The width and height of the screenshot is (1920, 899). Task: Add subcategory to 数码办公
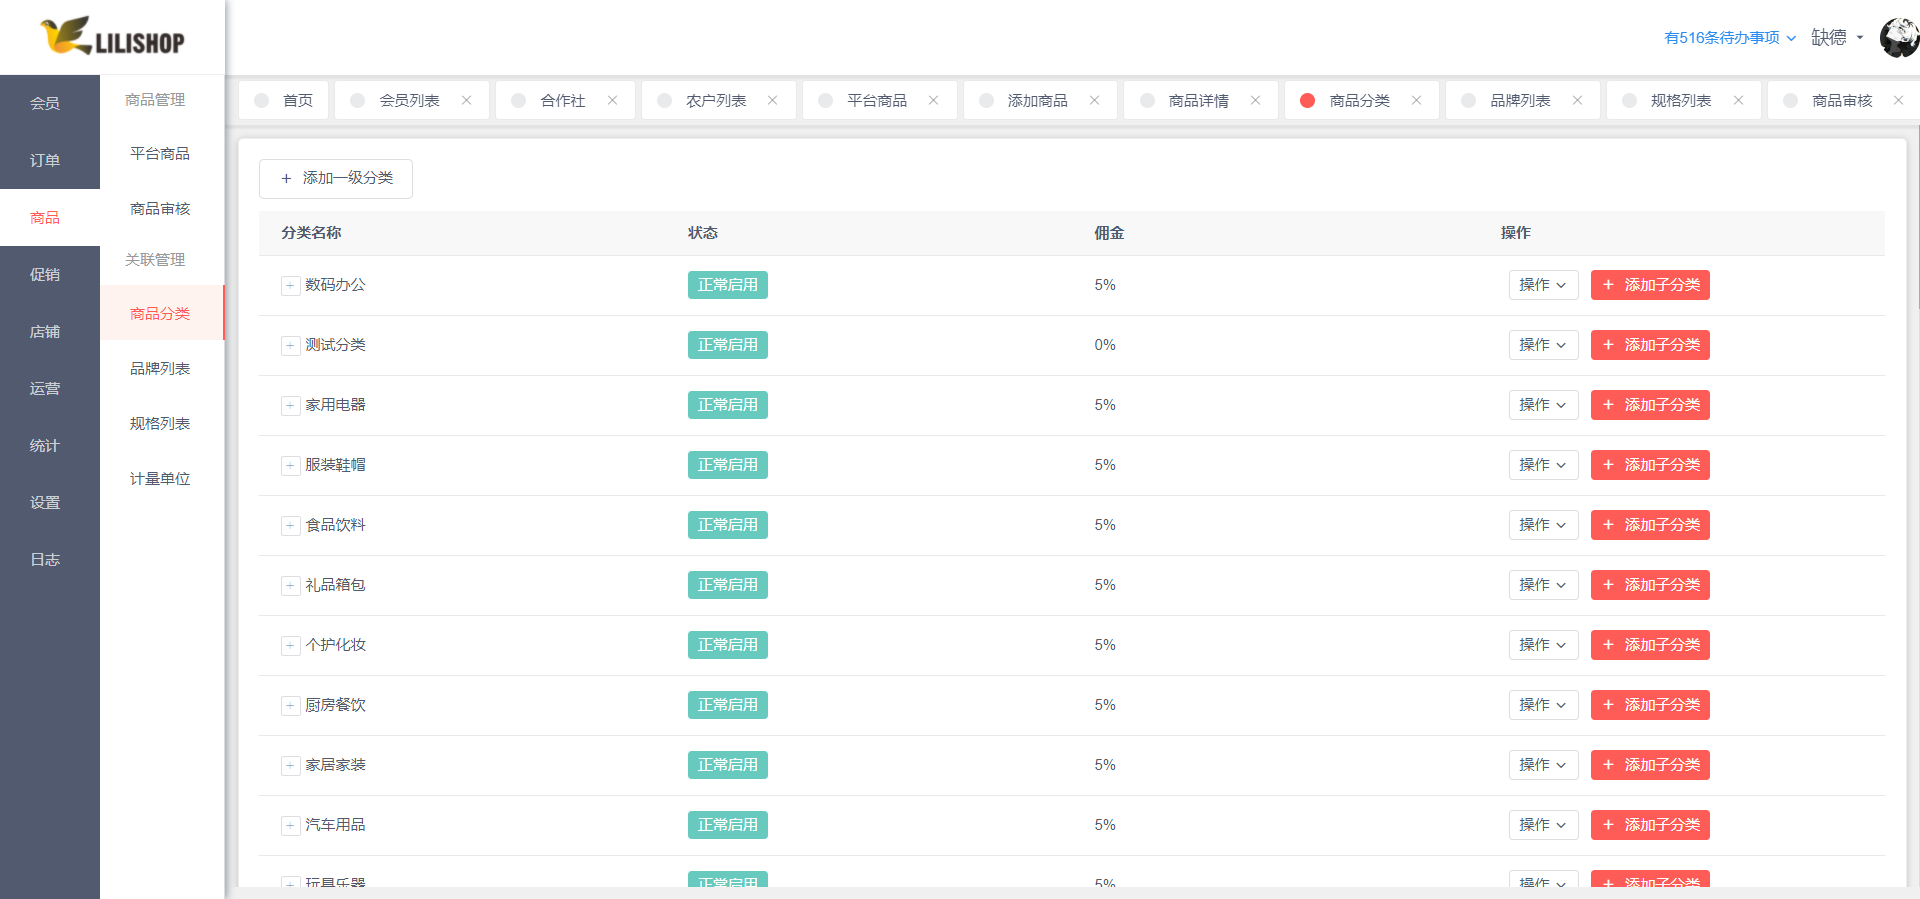tap(1650, 285)
